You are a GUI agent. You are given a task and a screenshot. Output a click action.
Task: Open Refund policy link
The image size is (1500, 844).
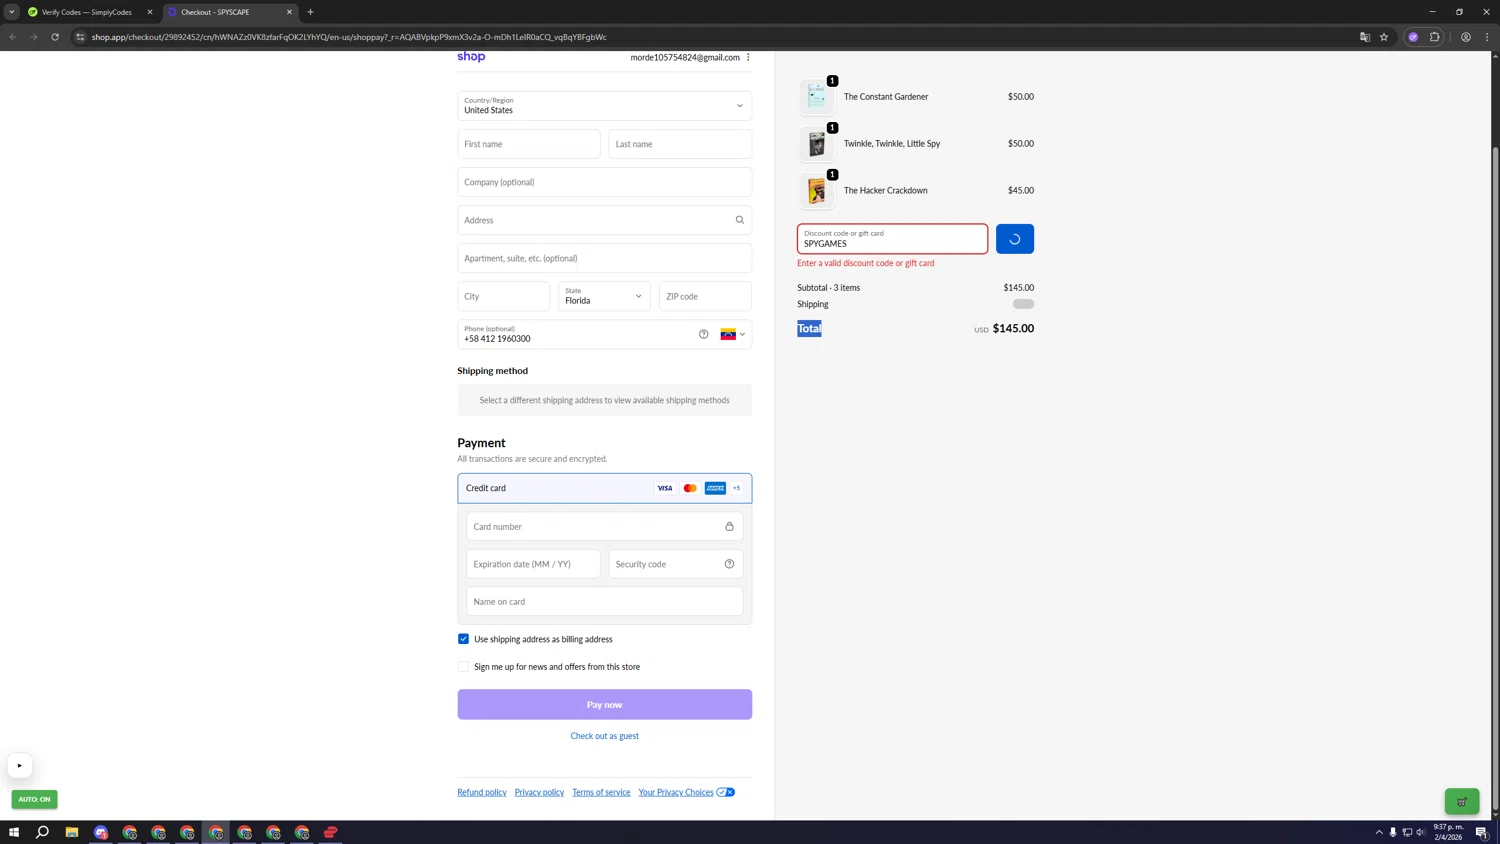pyautogui.click(x=482, y=792)
